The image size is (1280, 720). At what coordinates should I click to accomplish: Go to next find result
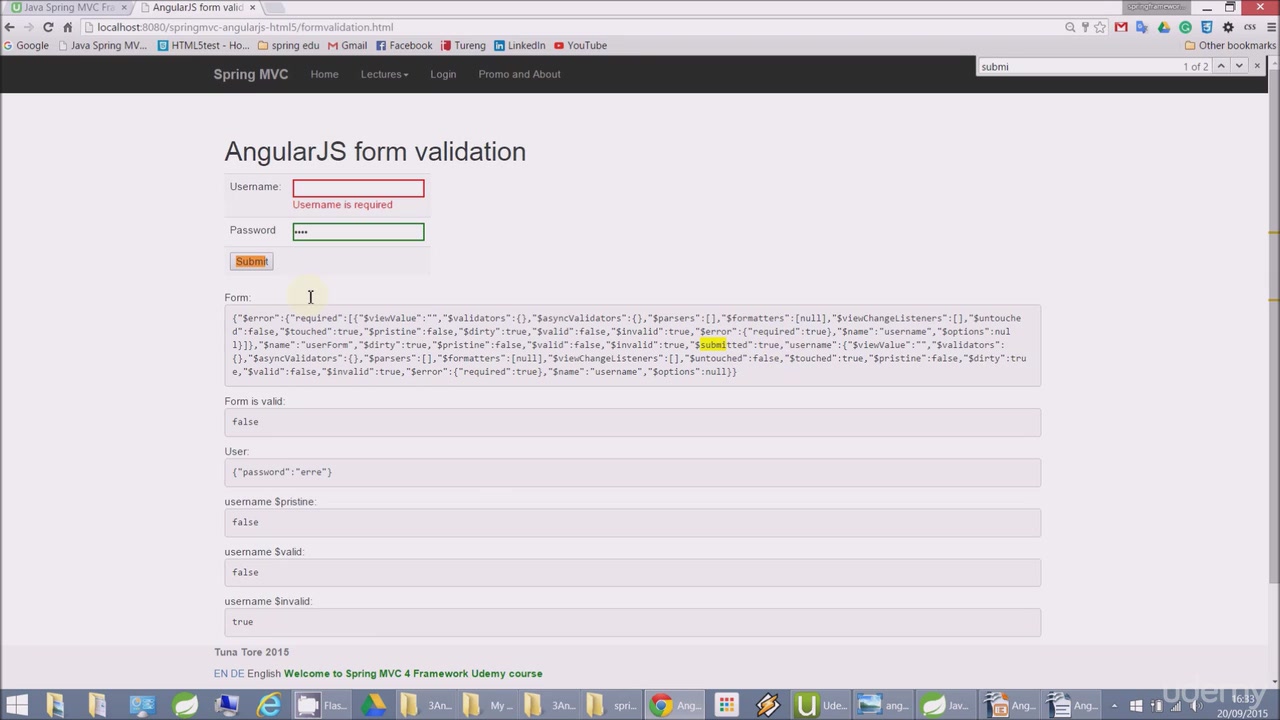(x=1239, y=66)
